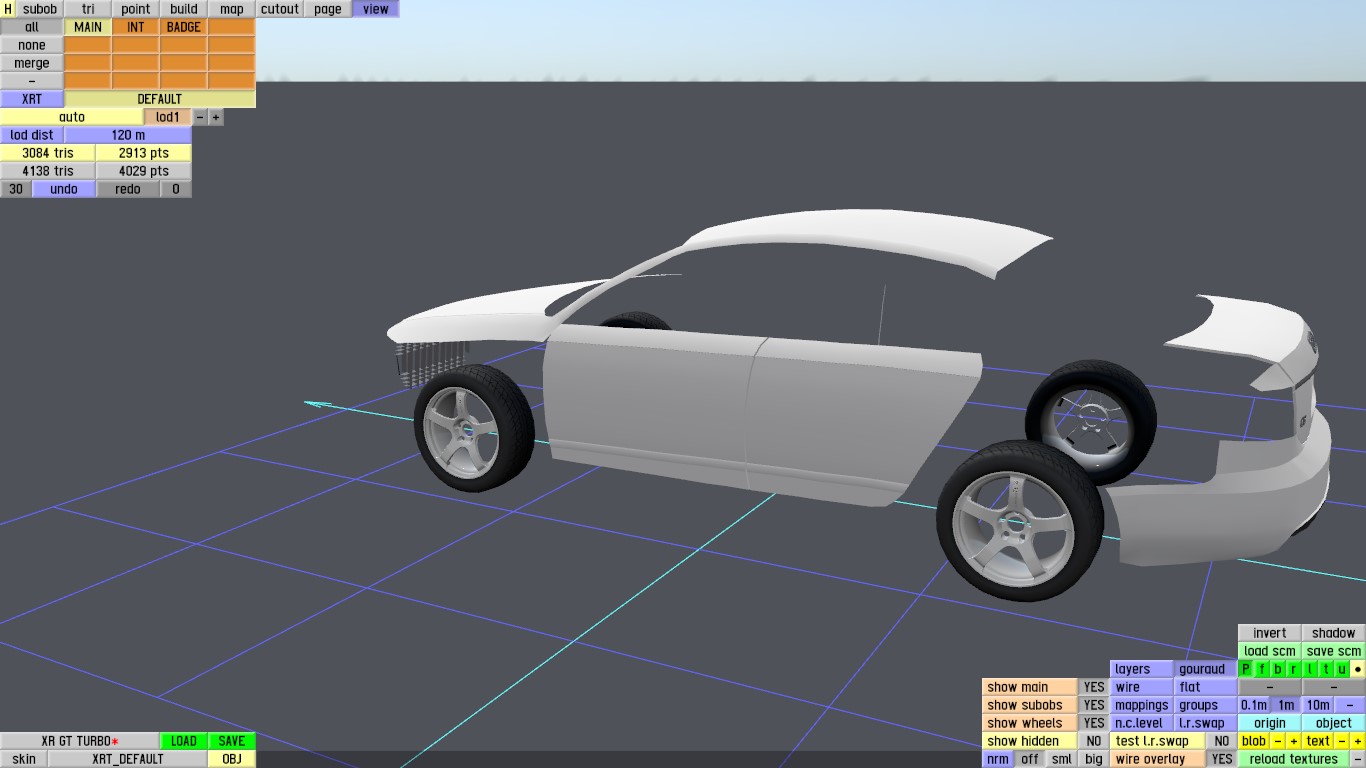
Task: Open the tri editing tab
Action: tap(88, 9)
